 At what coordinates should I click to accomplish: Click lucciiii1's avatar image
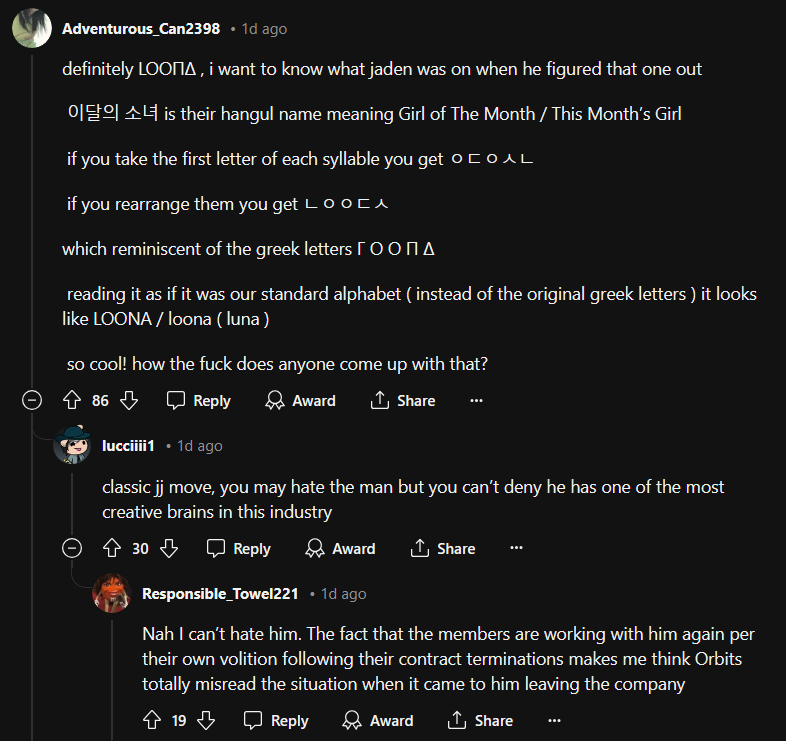(72, 445)
